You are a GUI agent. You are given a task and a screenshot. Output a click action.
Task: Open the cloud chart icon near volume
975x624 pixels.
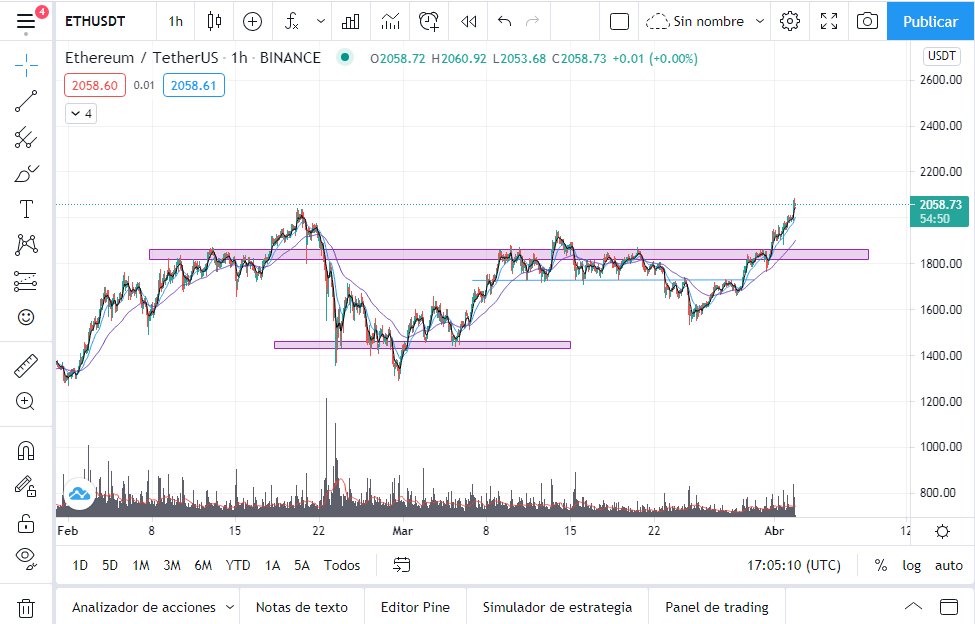(79, 494)
